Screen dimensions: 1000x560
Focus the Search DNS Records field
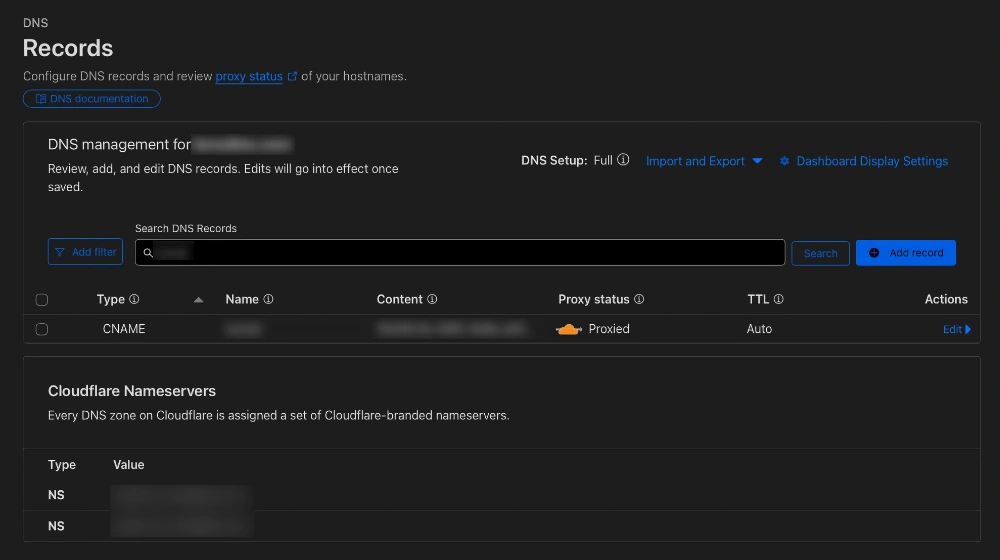pyautogui.click(x=460, y=253)
